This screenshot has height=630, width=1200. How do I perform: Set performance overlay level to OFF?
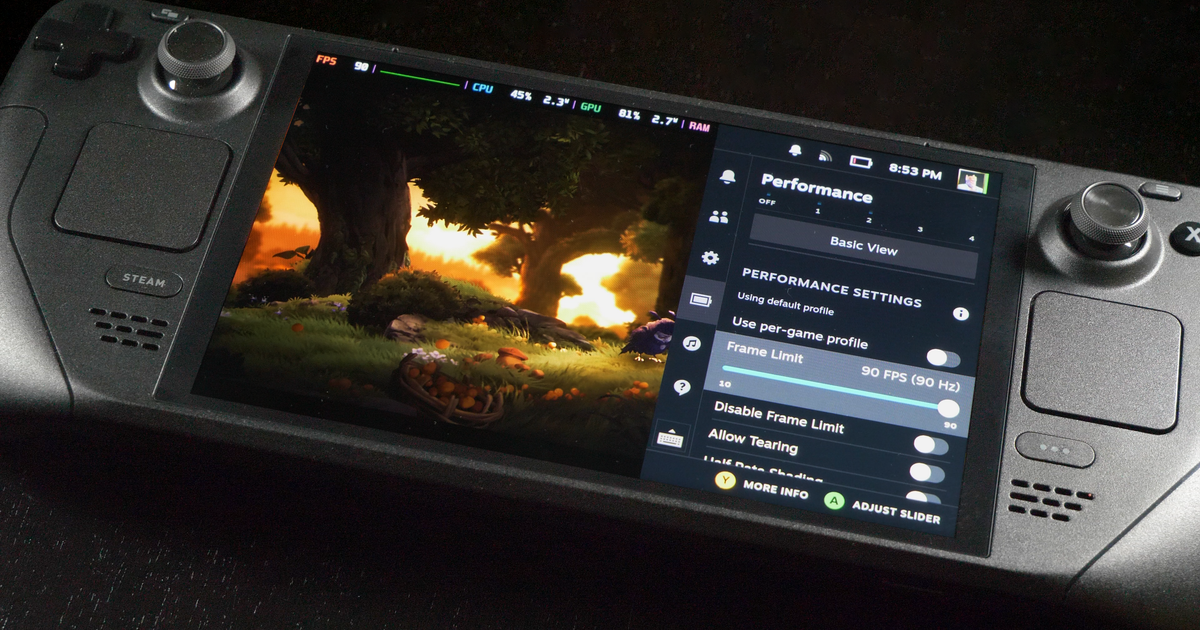click(x=768, y=202)
